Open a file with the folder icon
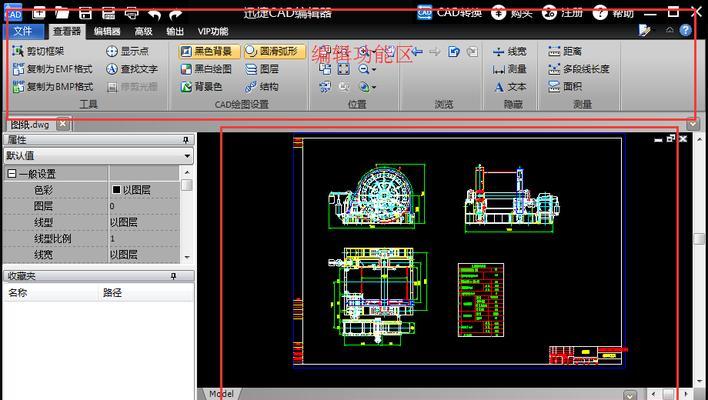The image size is (708, 400). [x=62, y=13]
